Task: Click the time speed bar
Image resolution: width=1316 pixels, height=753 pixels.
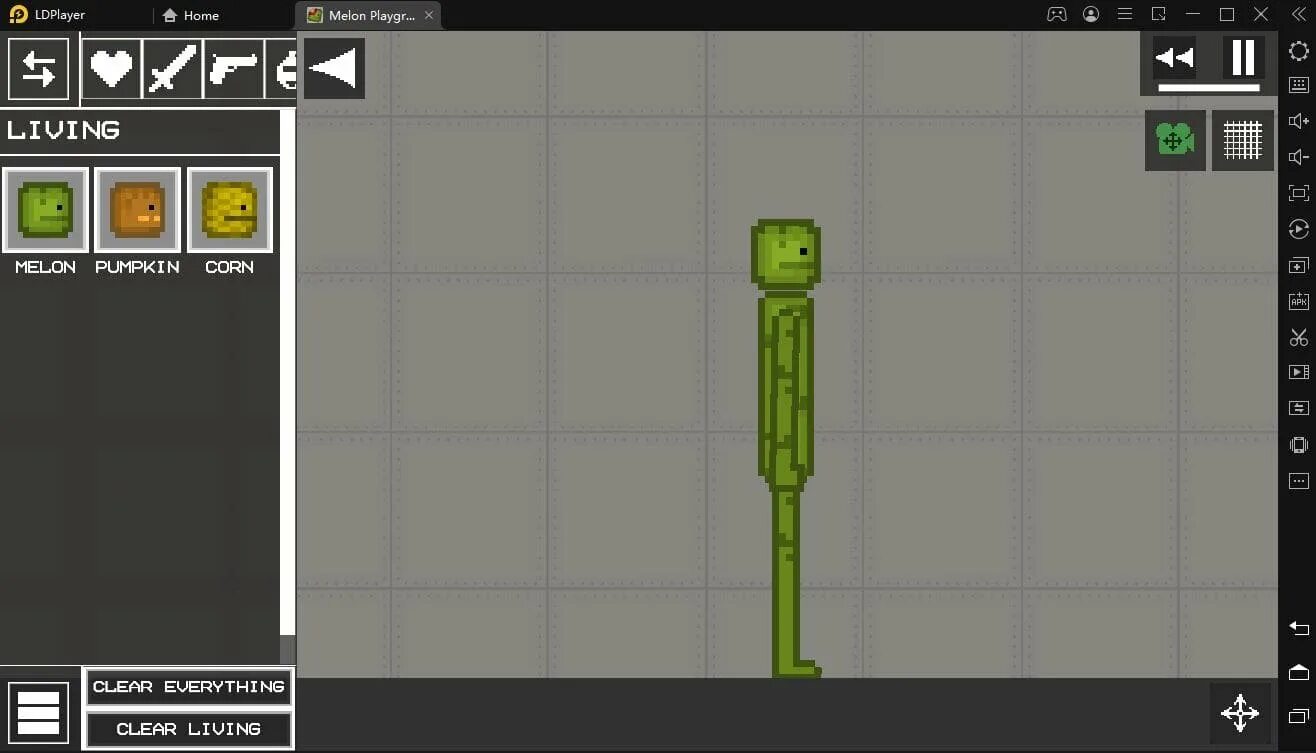Action: [x=1208, y=88]
